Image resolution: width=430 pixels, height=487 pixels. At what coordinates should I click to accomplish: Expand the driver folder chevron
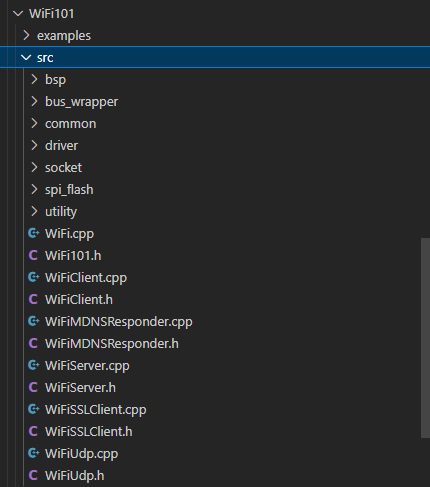[x=34, y=145]
